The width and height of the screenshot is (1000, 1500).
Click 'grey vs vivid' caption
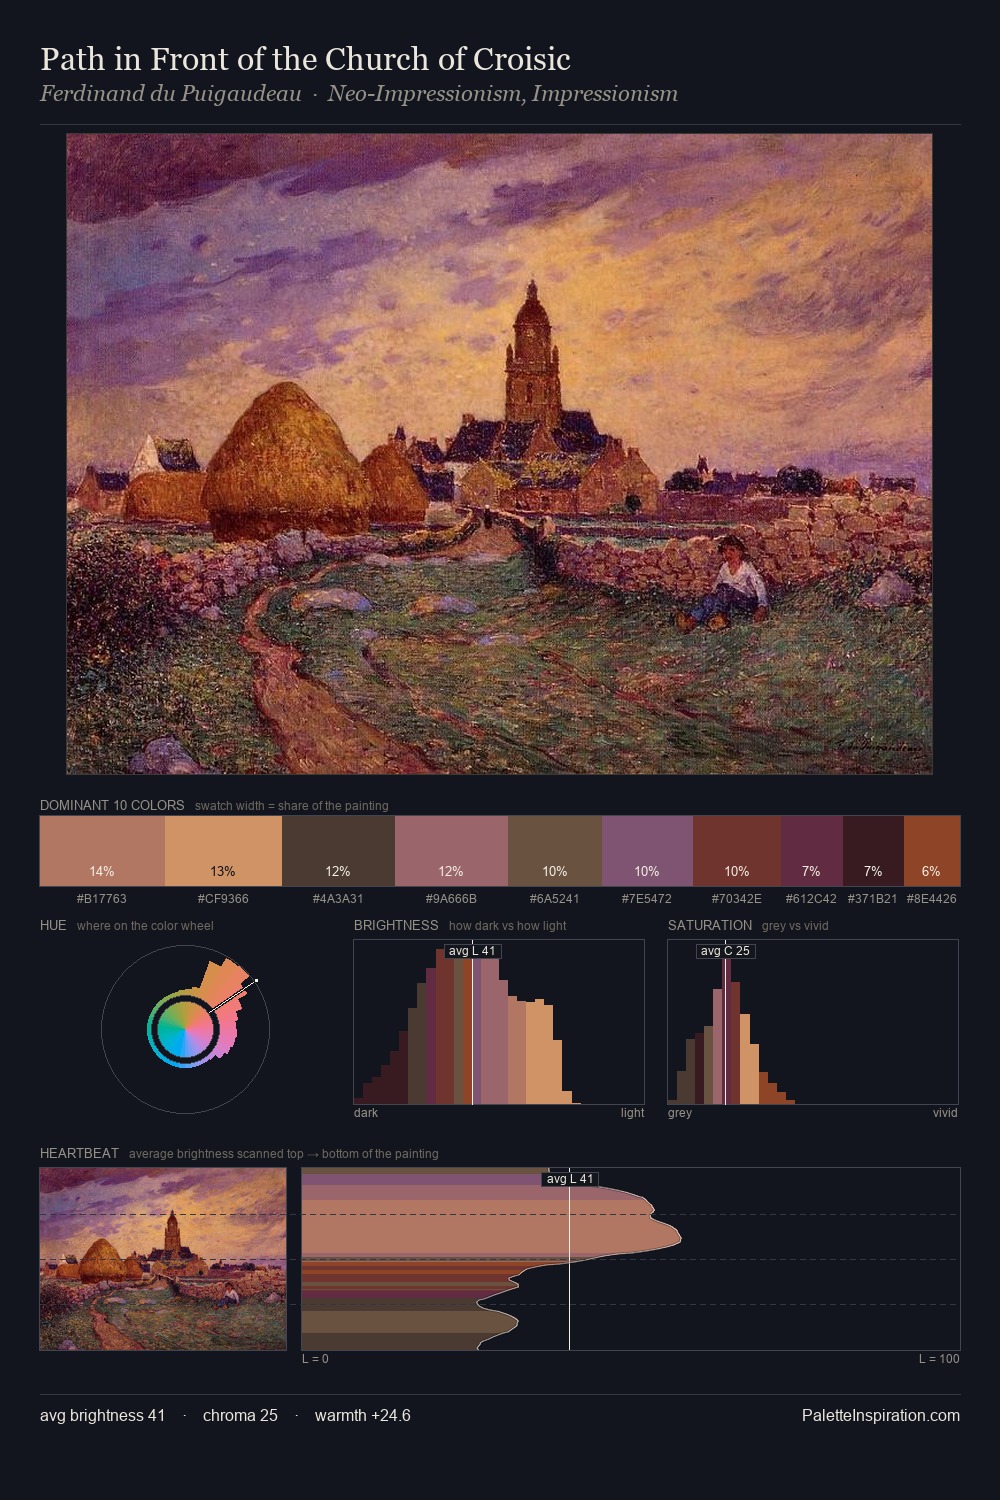[x=795, y=925]
